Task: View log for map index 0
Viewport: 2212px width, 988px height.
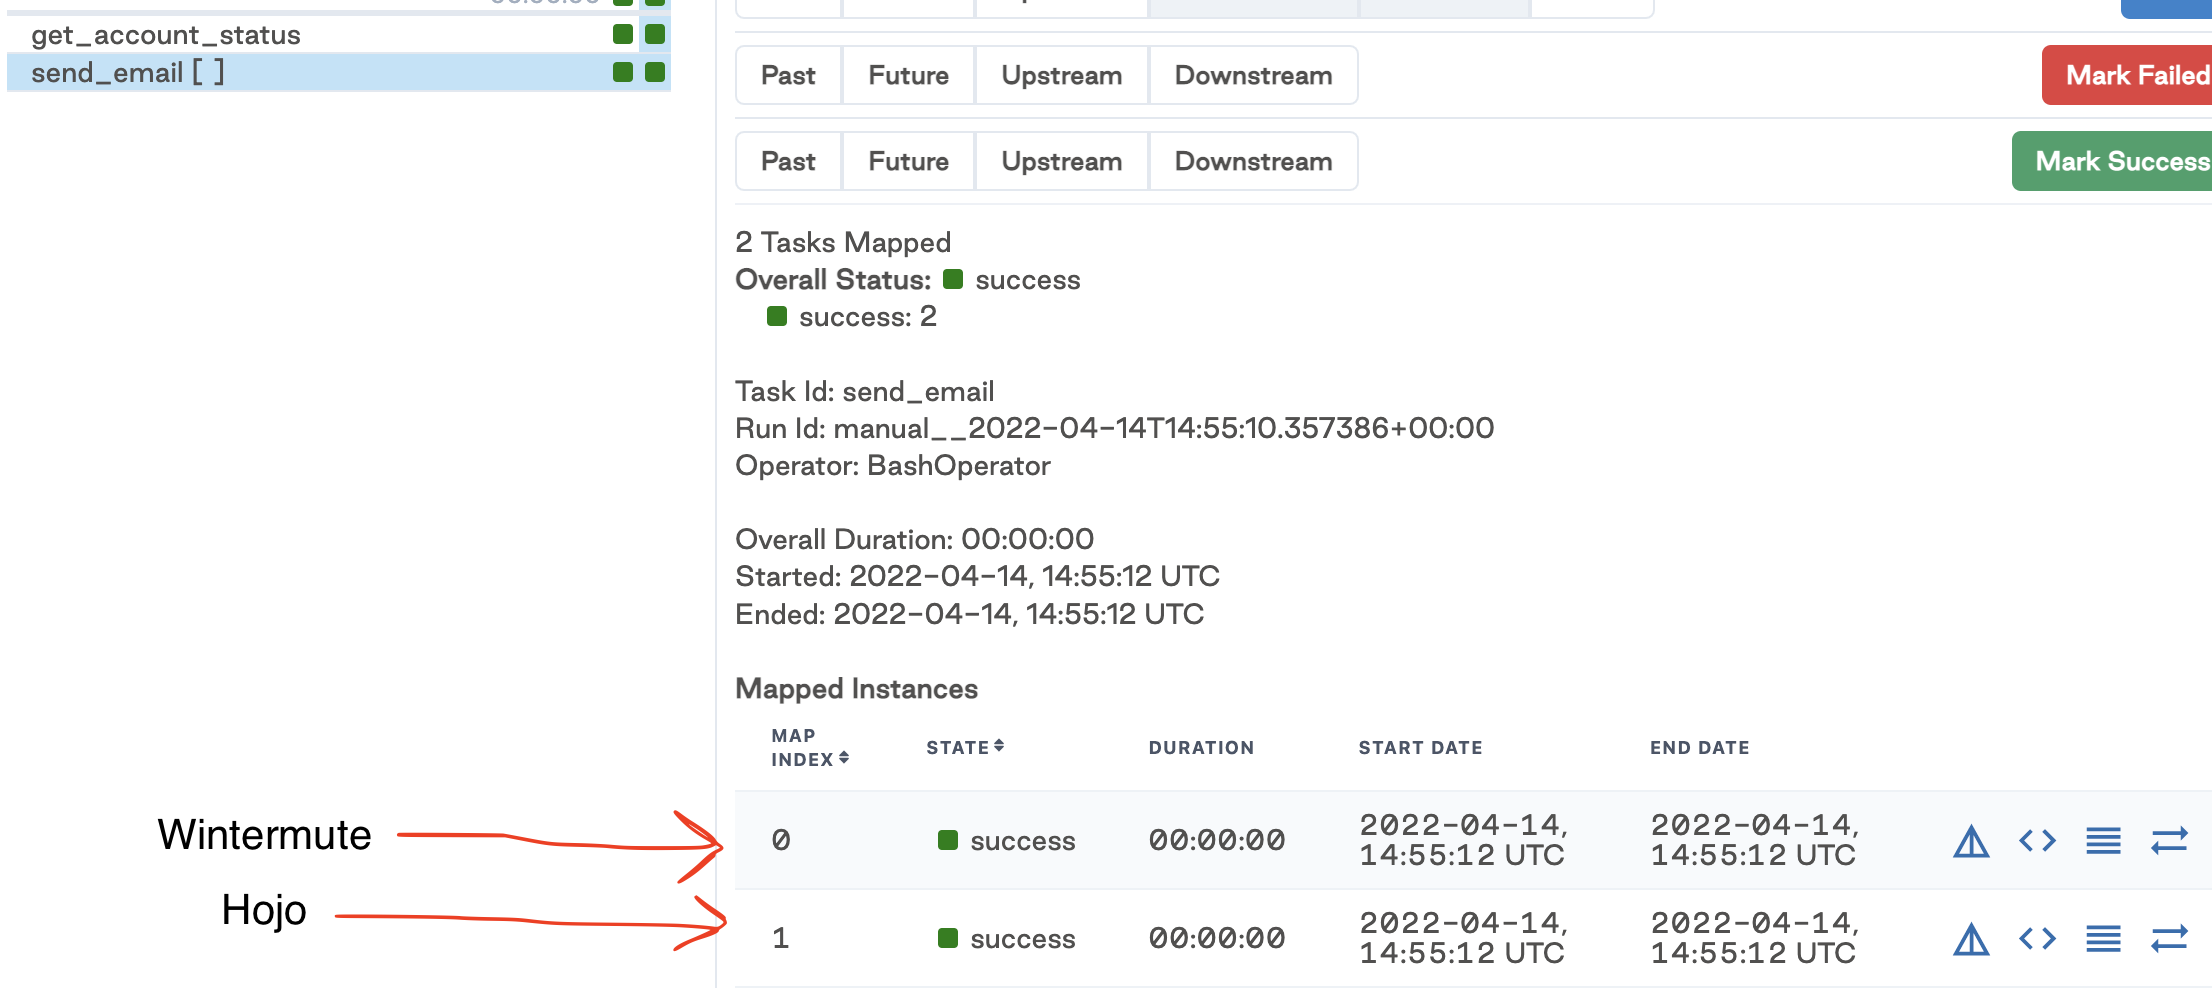Action: point(2102,840)
